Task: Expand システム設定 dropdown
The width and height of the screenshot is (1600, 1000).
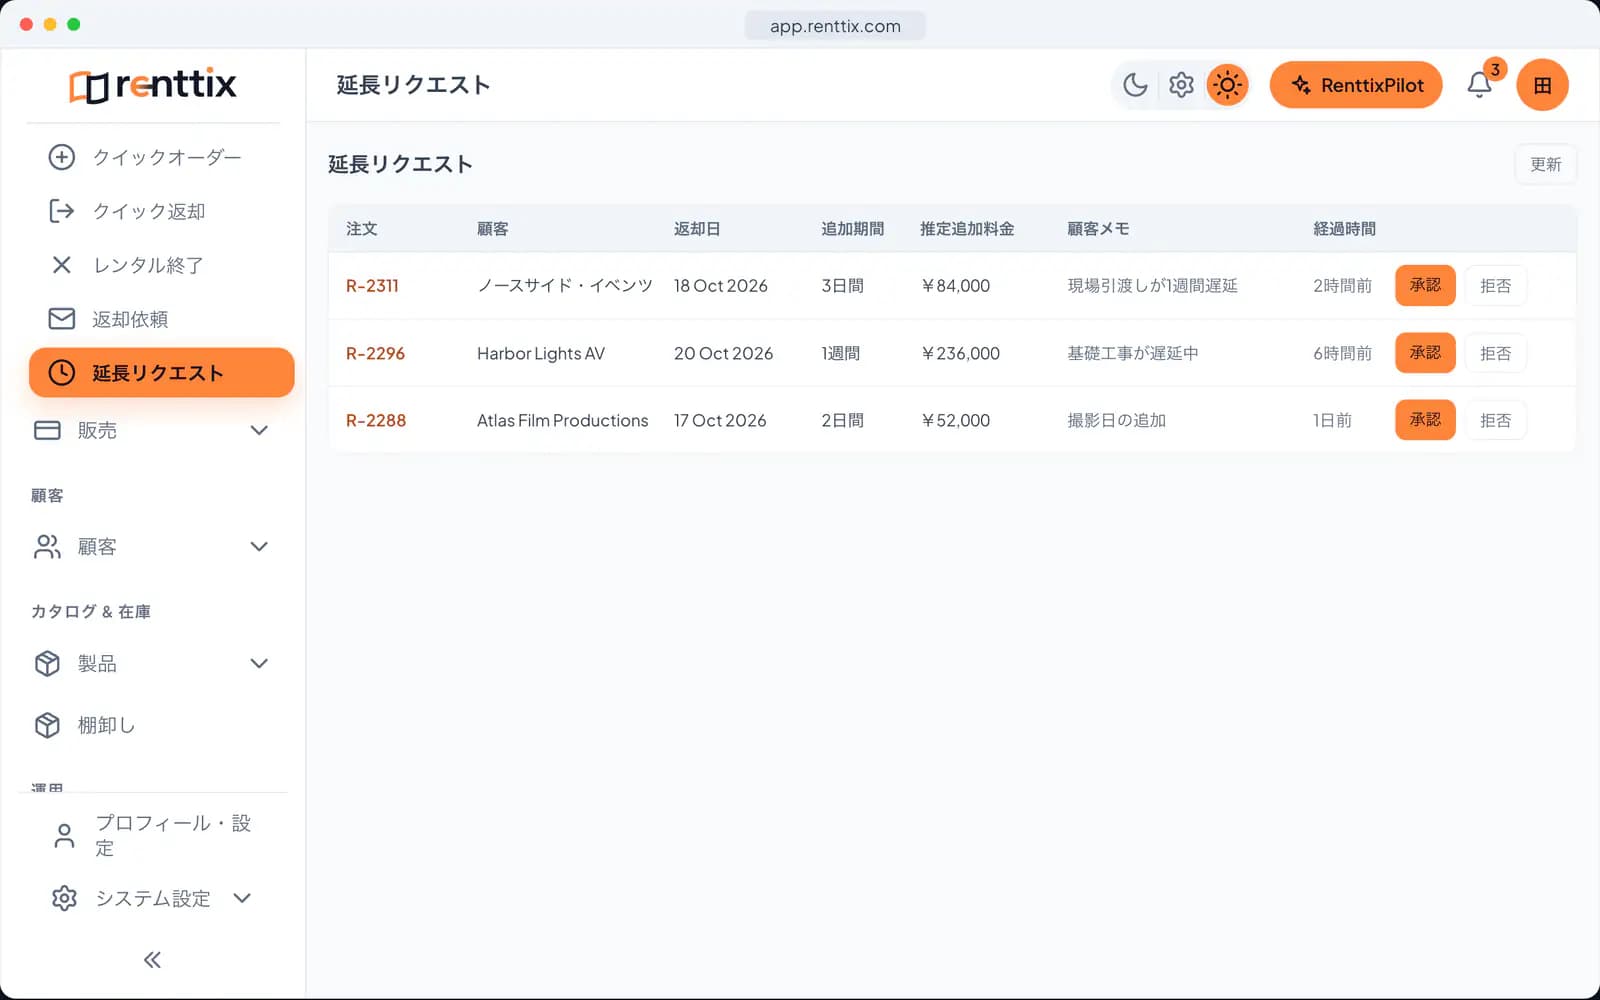Action: (x=152, y=898)
